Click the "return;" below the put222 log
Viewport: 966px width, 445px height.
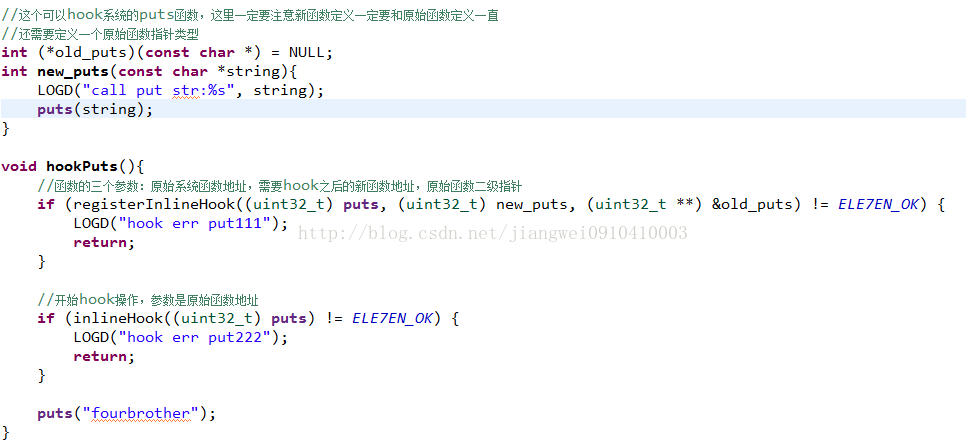click(x=104, y=356)
